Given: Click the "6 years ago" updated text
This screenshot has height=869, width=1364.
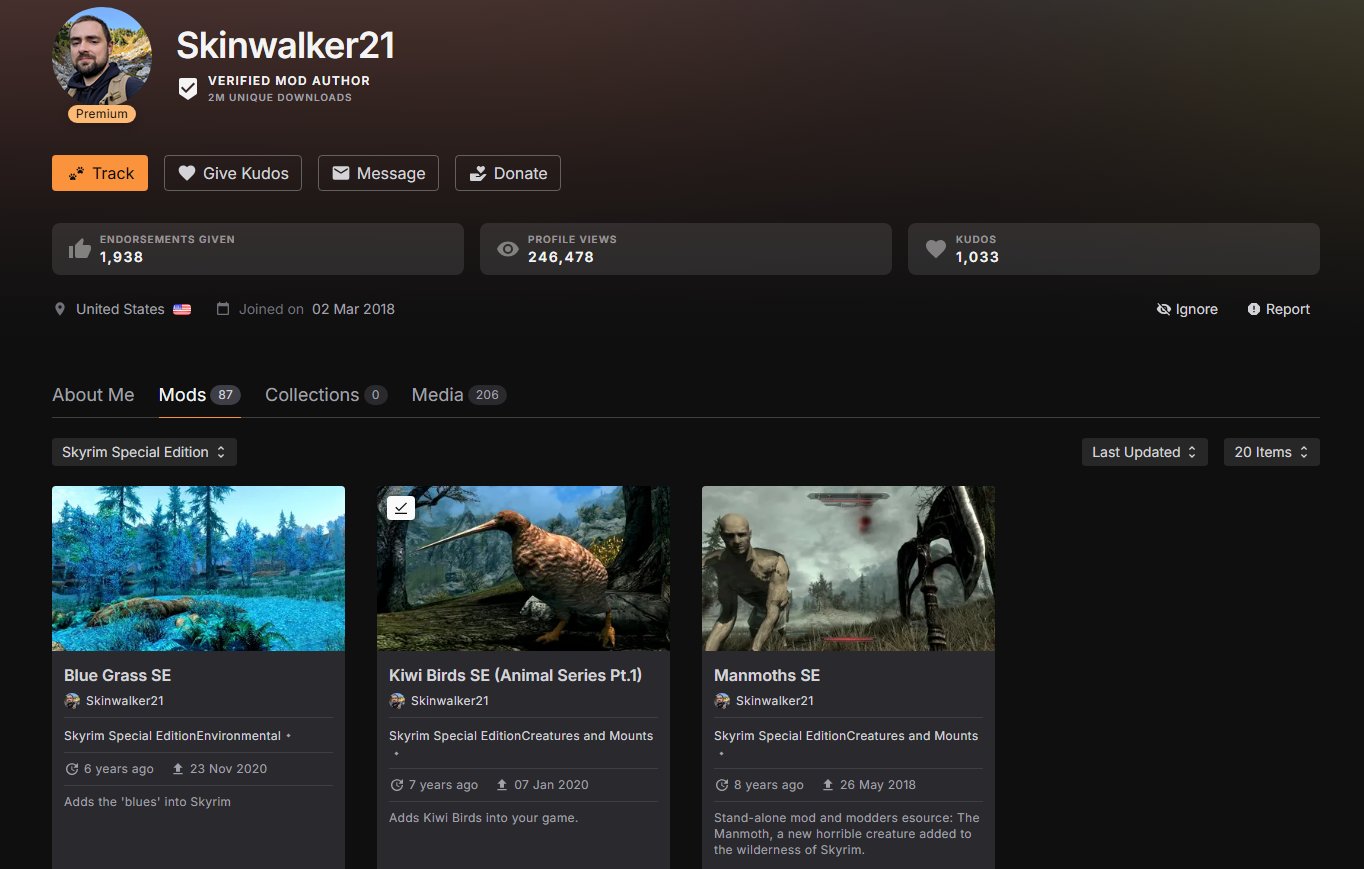Looking at the screenshot, I should pyautogui.click(x=119, y=769).
